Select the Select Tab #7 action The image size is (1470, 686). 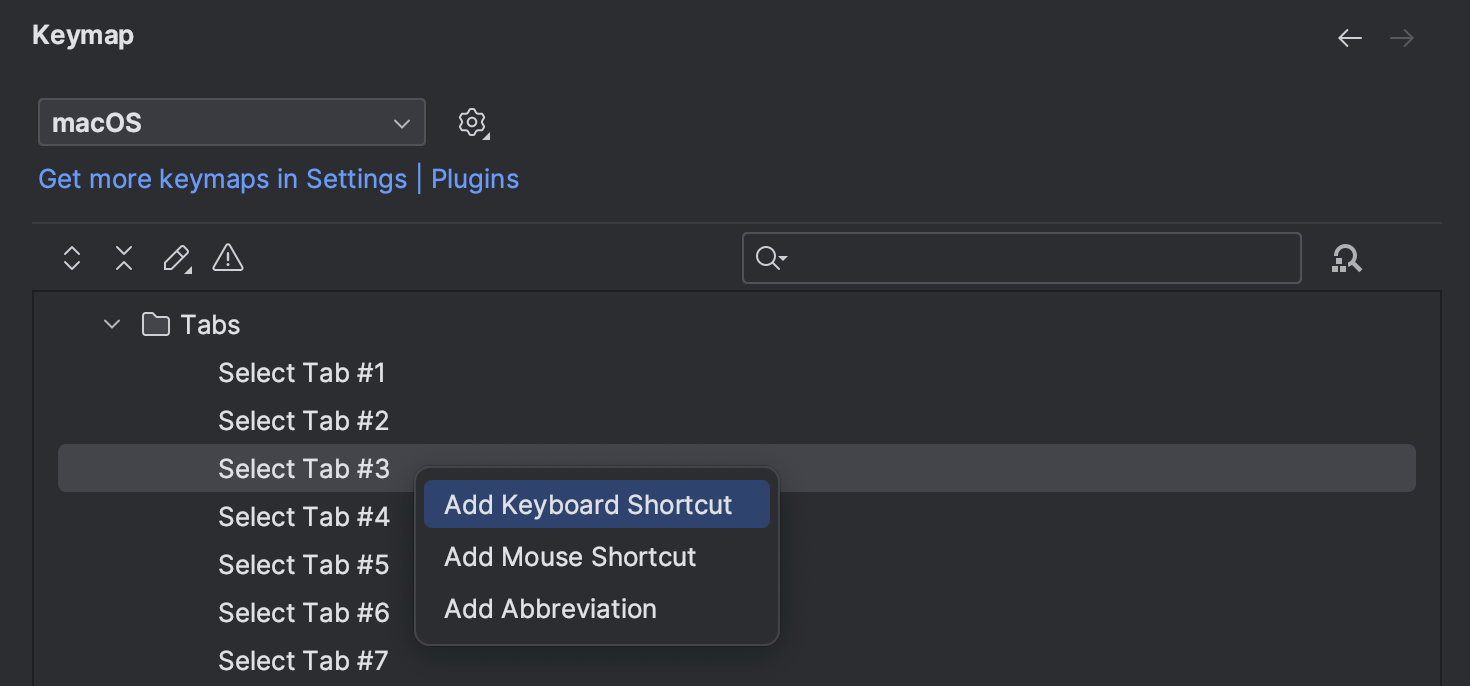pyautogui.click(x=303, y=661)
